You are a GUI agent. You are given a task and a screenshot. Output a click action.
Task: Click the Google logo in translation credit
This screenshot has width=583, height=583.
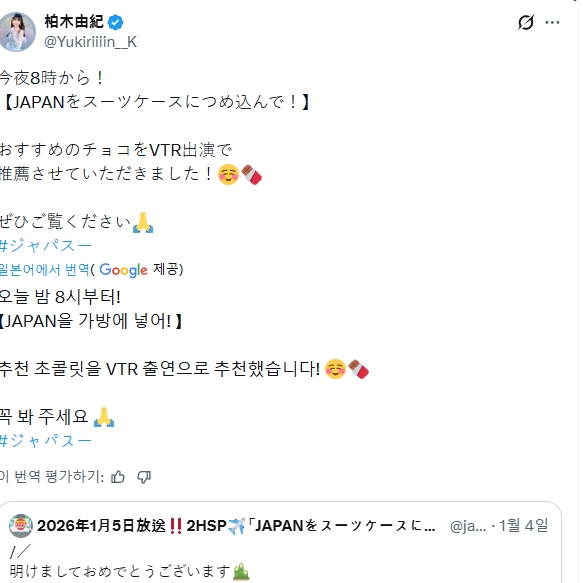123,270
